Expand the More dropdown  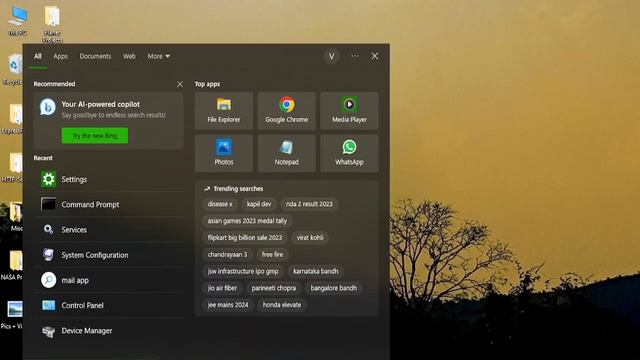click(158, 56)
